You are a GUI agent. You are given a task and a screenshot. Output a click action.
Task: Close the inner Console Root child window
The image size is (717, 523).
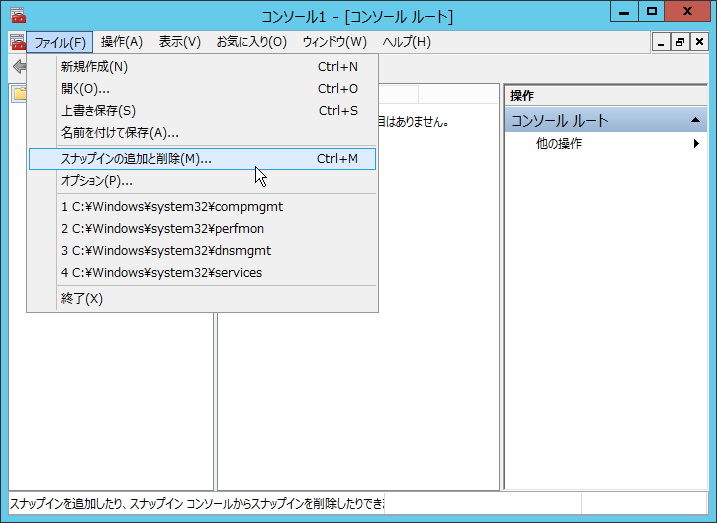coord(697,42)
